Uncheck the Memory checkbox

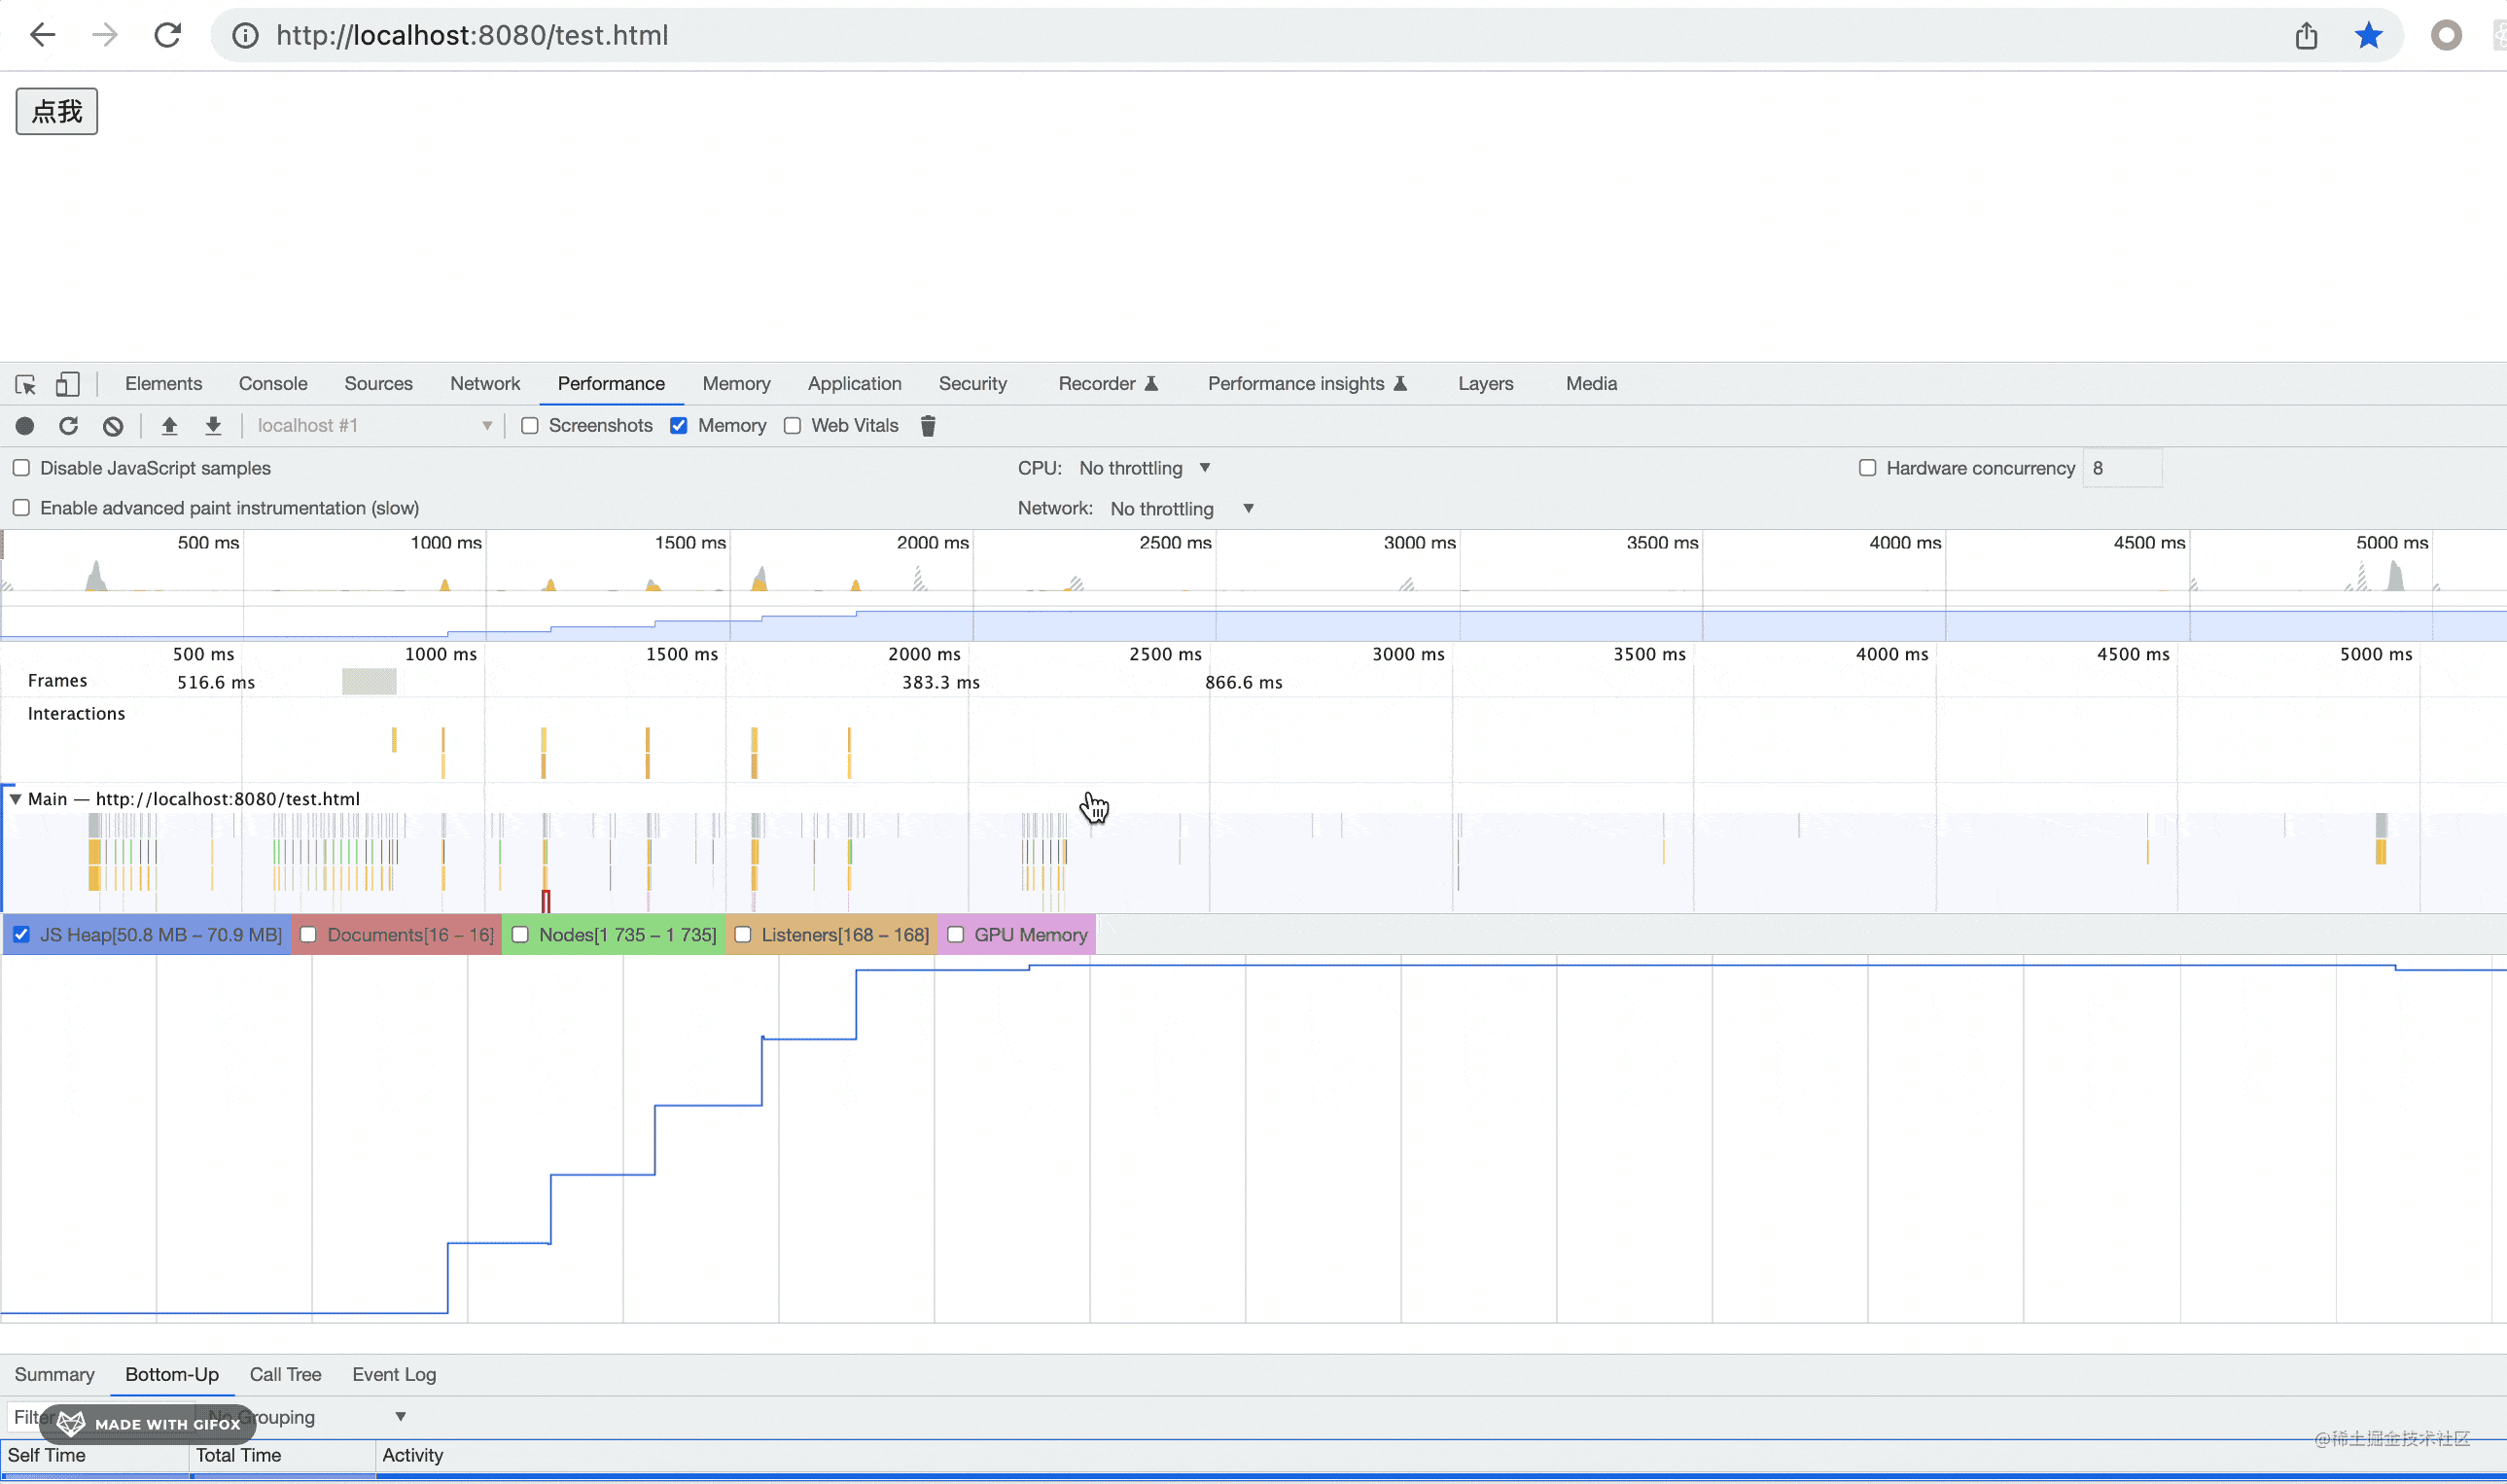[x=679, y=426]
